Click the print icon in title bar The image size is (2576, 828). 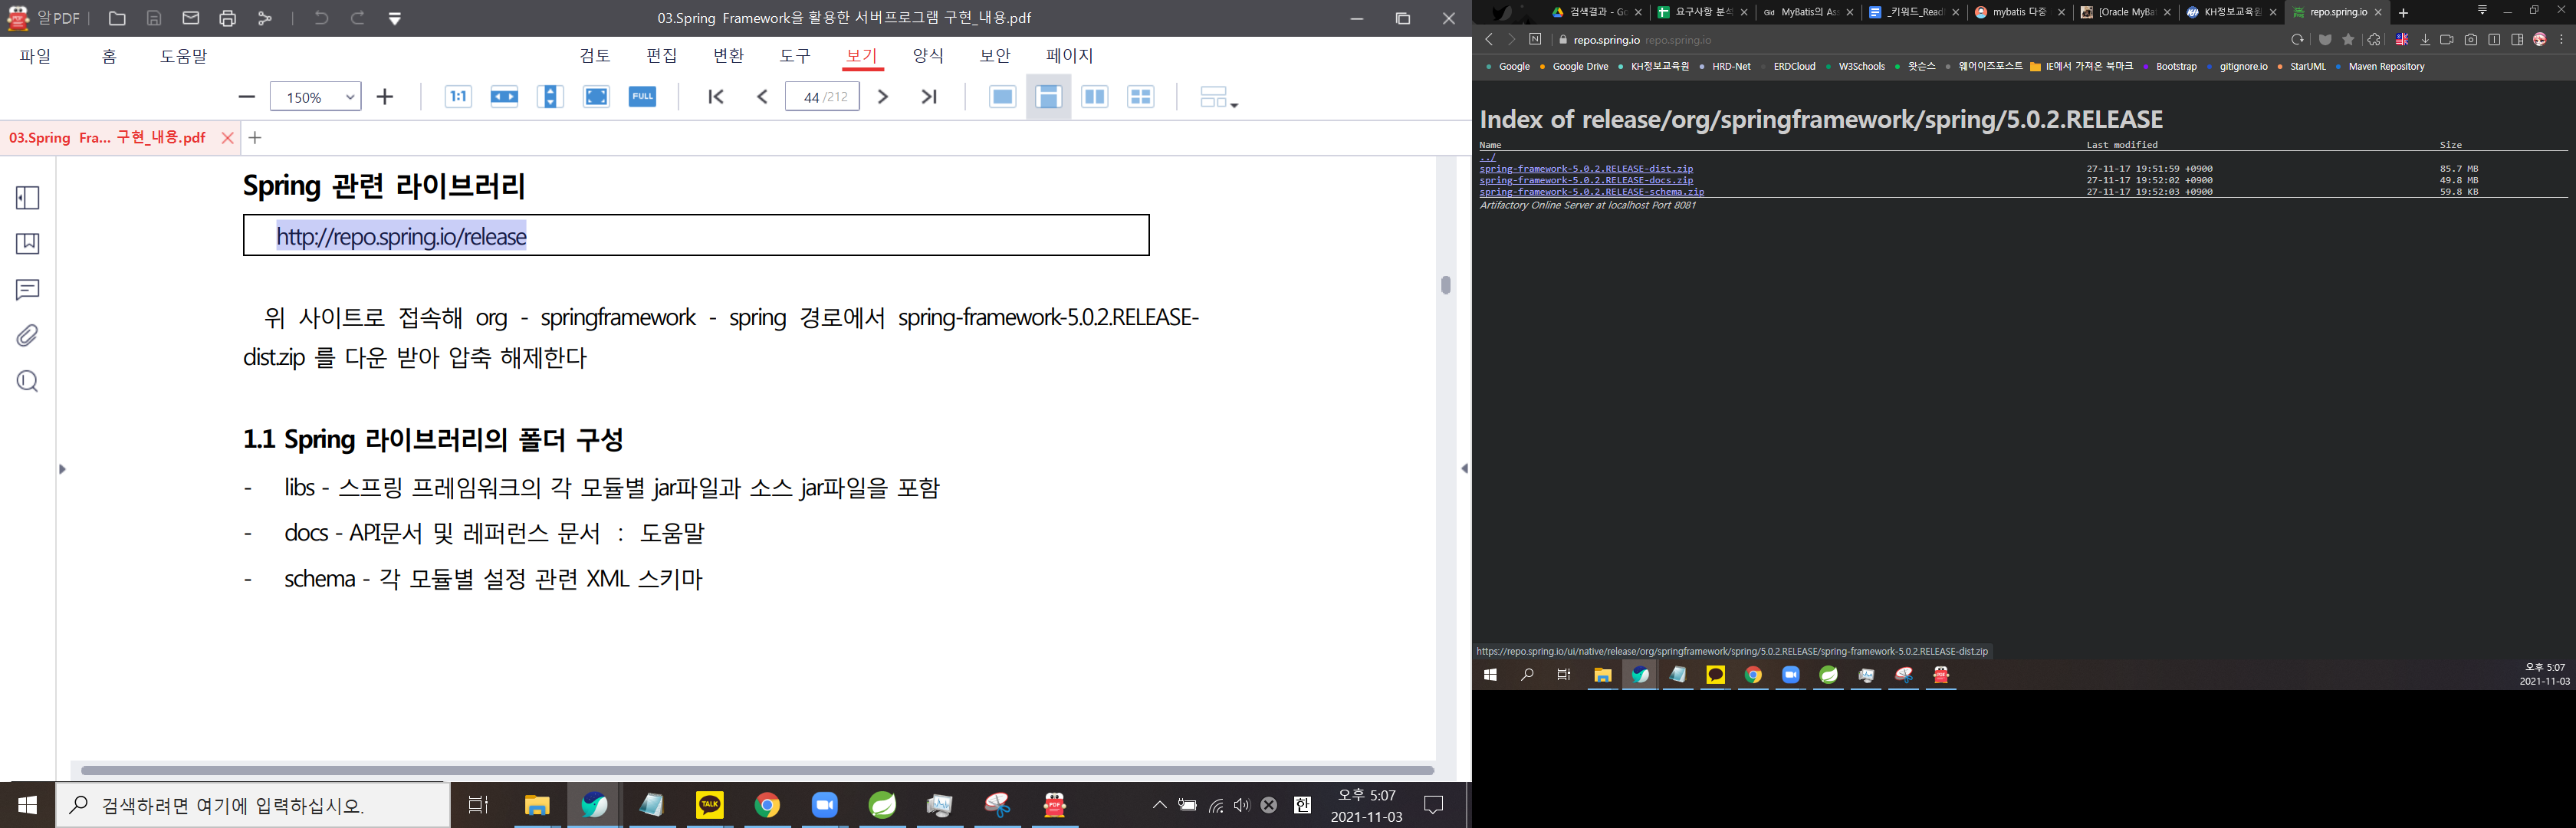tap(228, 18)
